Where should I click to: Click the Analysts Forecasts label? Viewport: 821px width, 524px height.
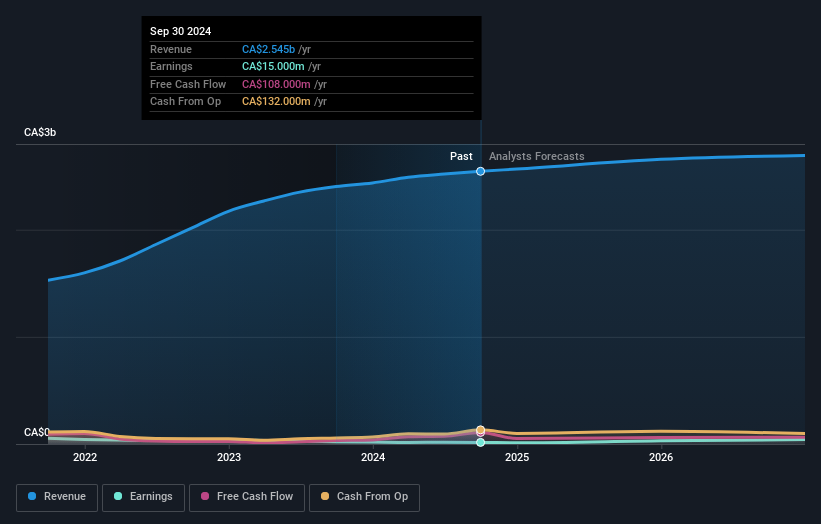click(537, 156)
